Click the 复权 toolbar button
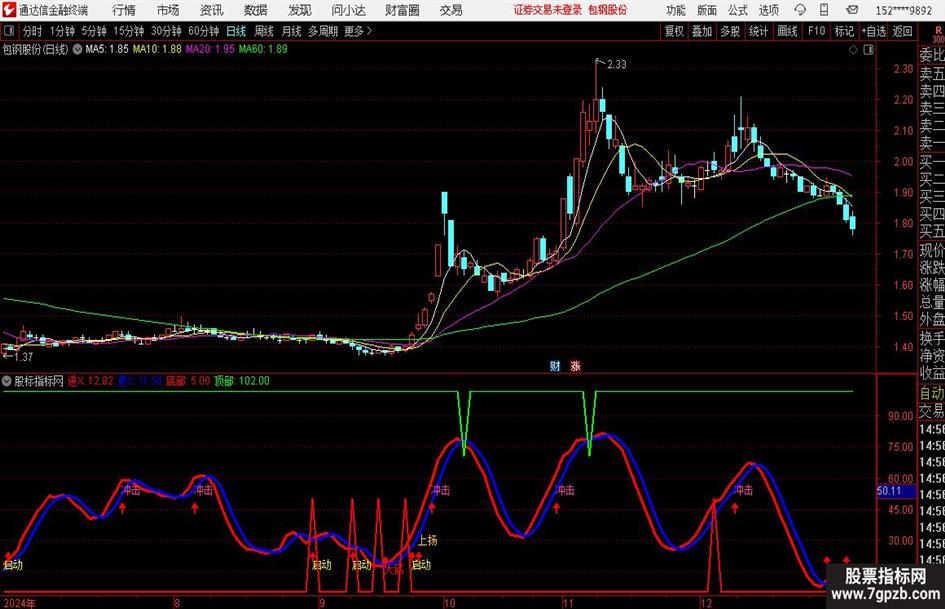 (x=674, y=31)
